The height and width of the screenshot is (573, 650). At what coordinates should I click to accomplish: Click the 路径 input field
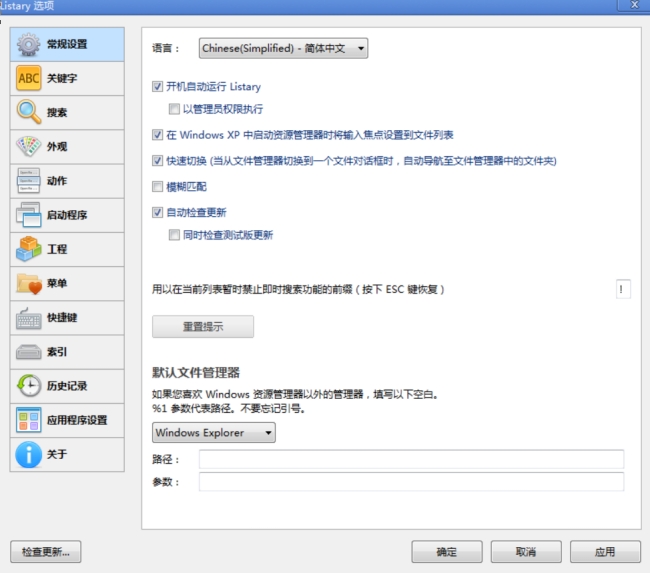[411, 459]
